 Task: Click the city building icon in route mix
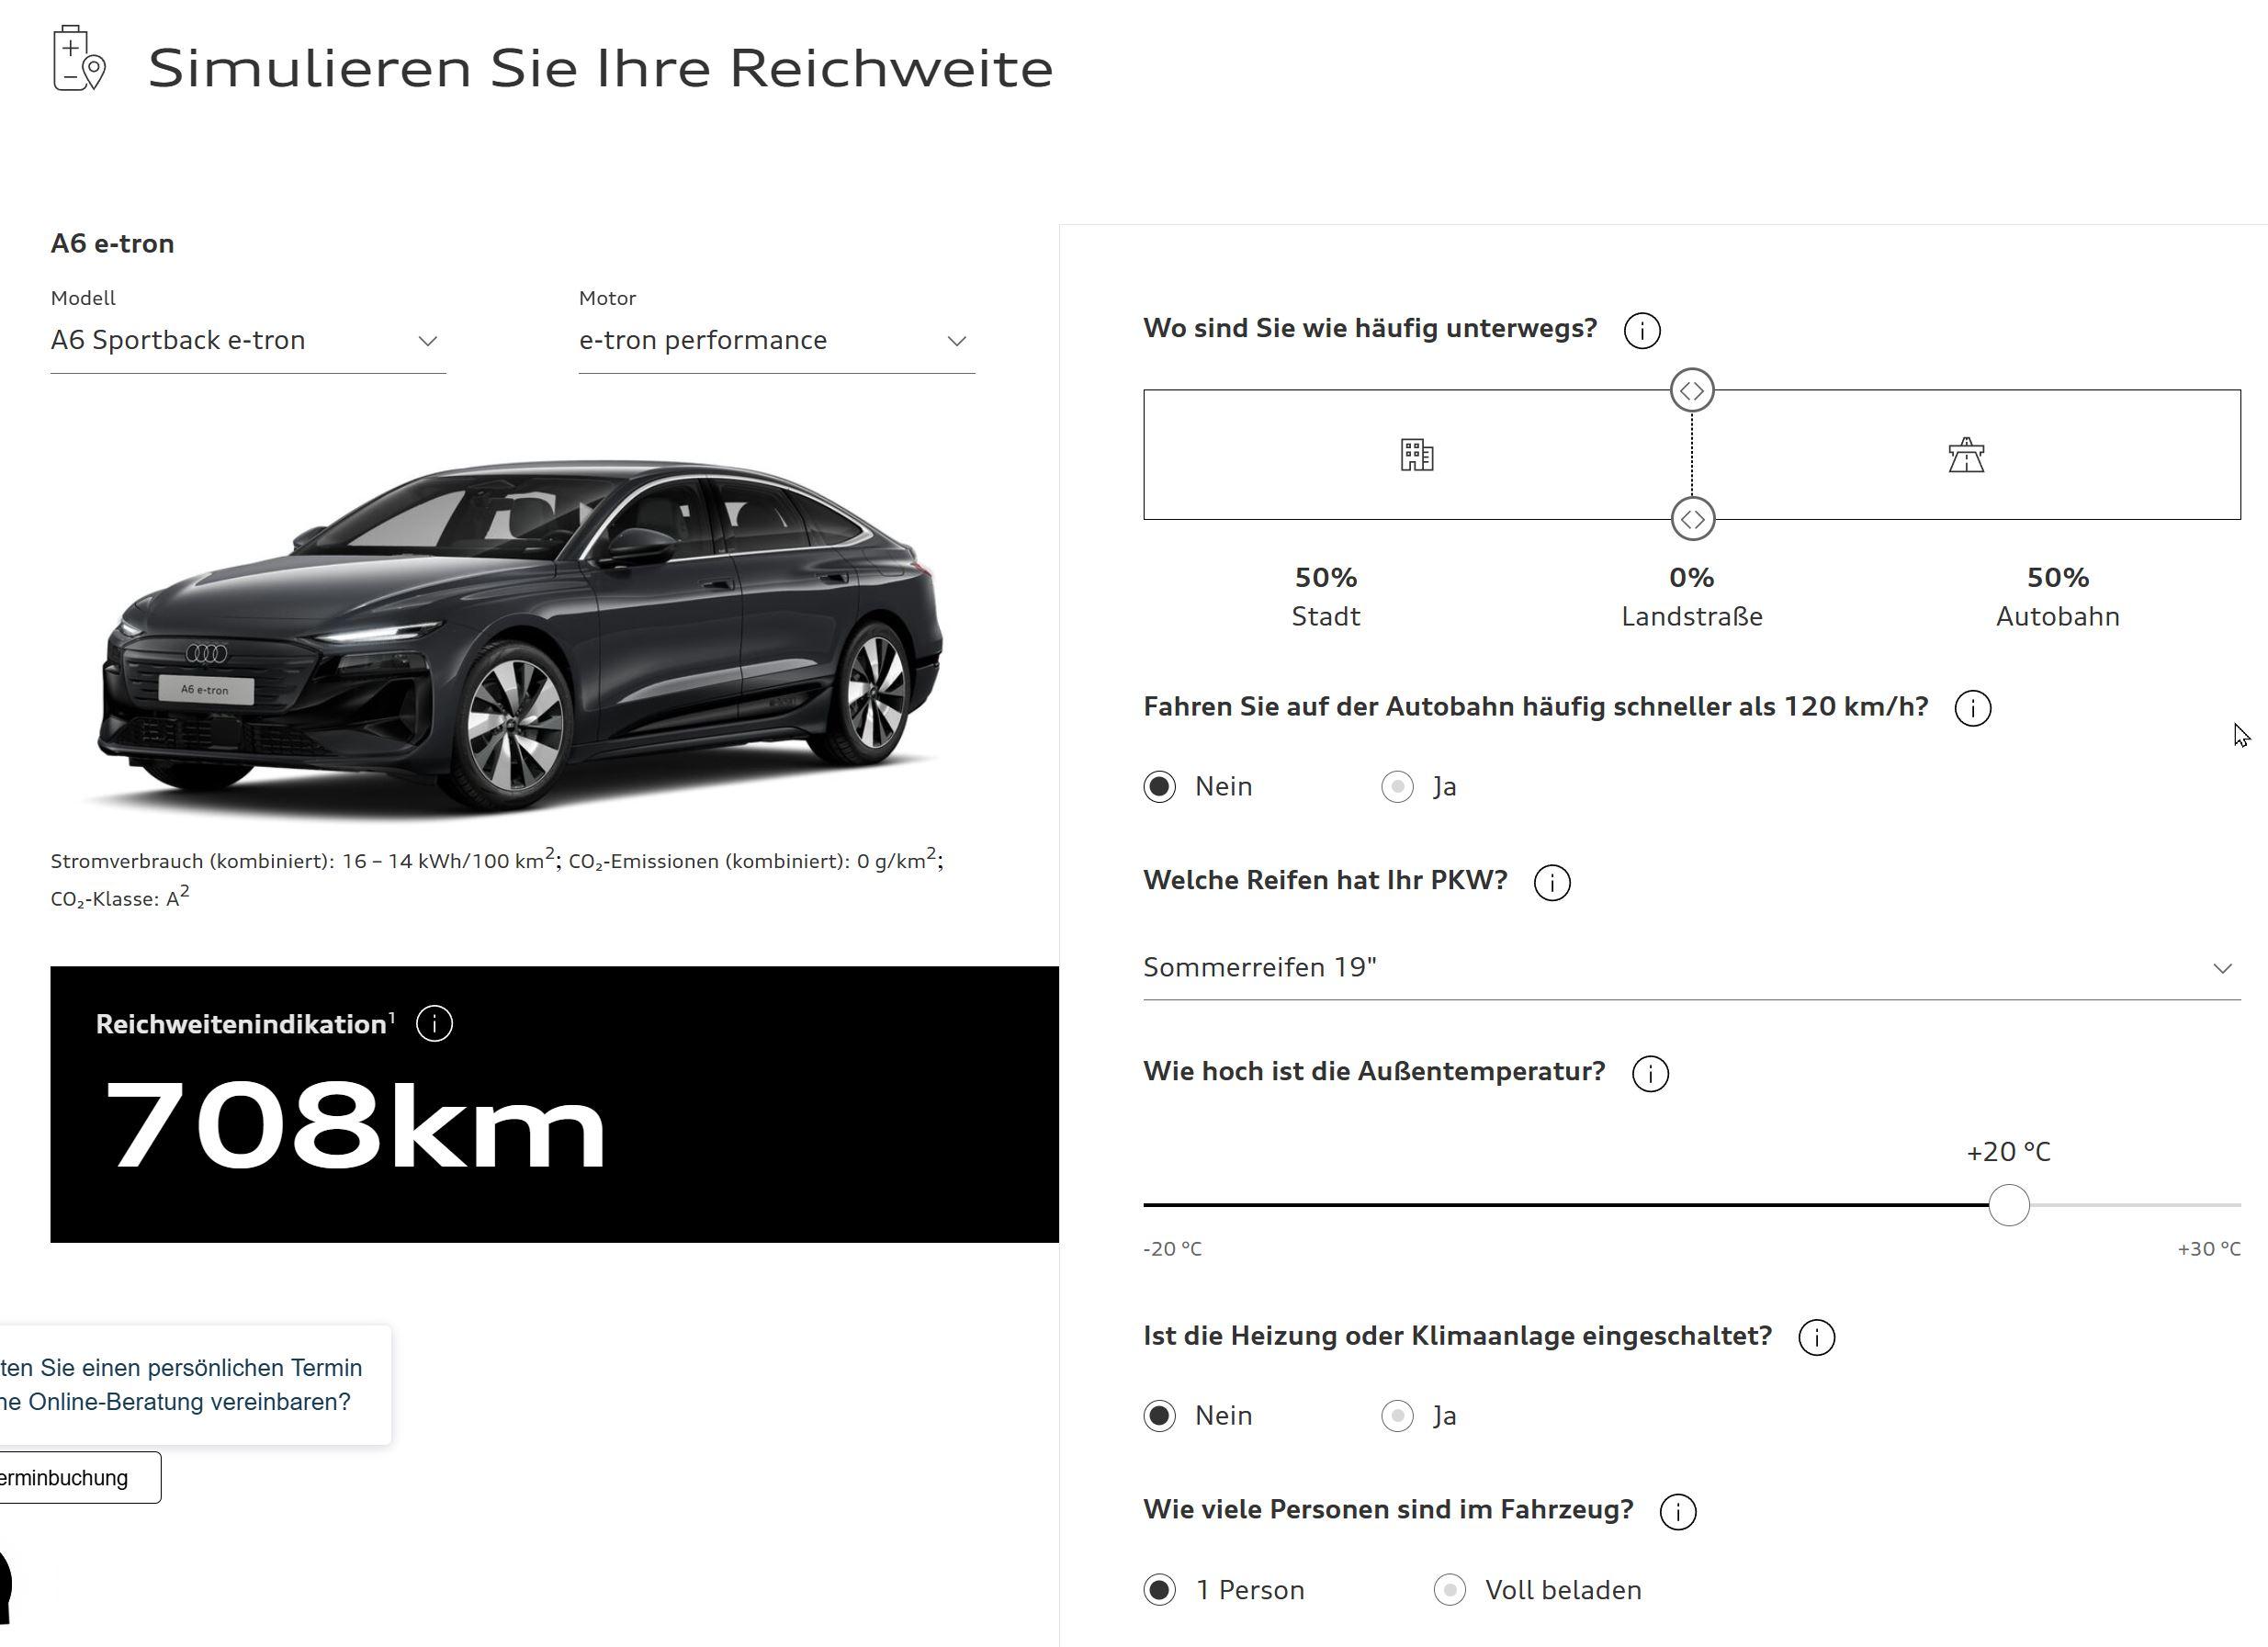coord(1417,455)
